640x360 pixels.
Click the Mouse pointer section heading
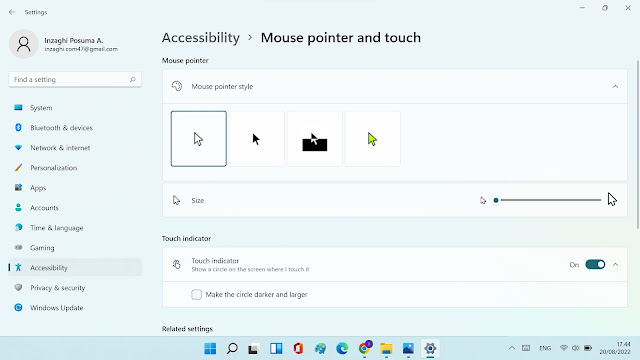185,60
